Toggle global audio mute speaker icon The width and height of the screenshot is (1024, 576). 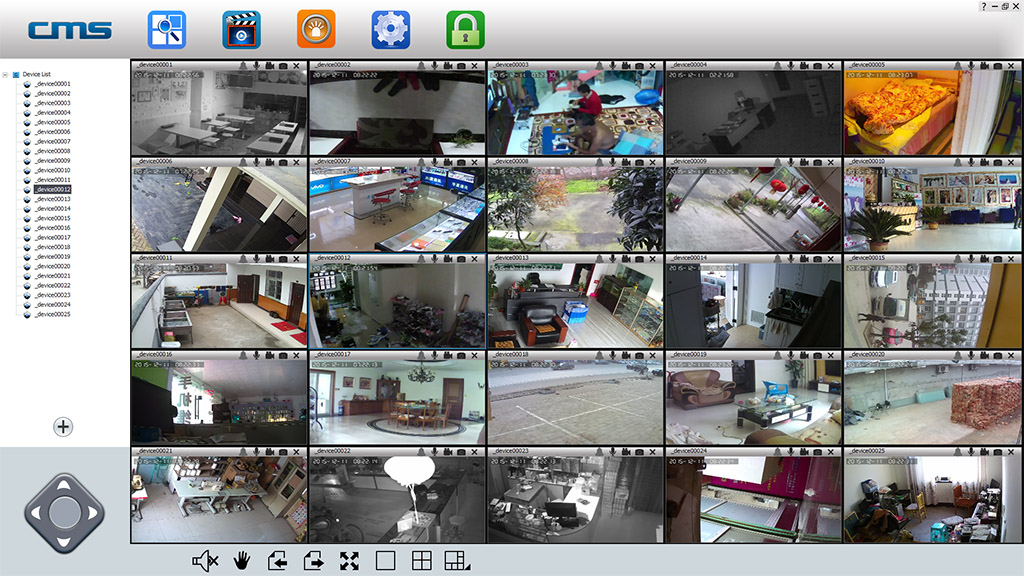click(205, 560)
